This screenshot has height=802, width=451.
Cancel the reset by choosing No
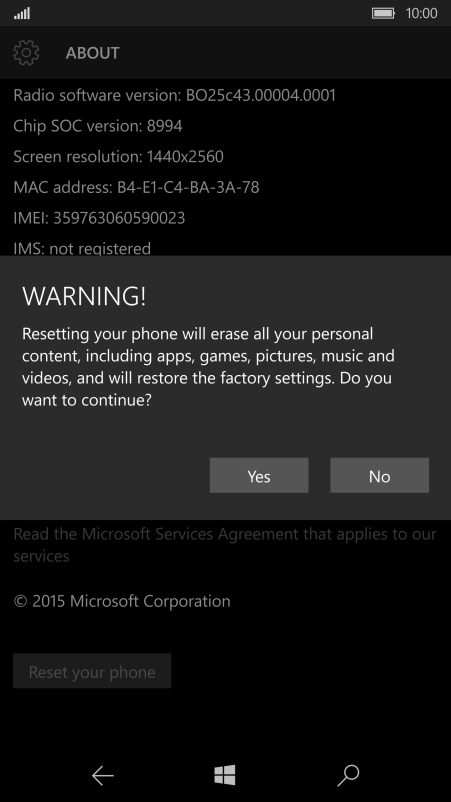pos(379,476)
